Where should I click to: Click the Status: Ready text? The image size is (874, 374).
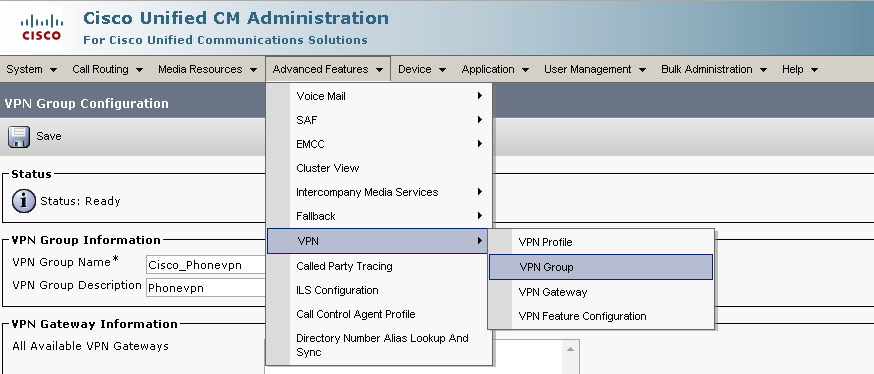coord(80,201)
